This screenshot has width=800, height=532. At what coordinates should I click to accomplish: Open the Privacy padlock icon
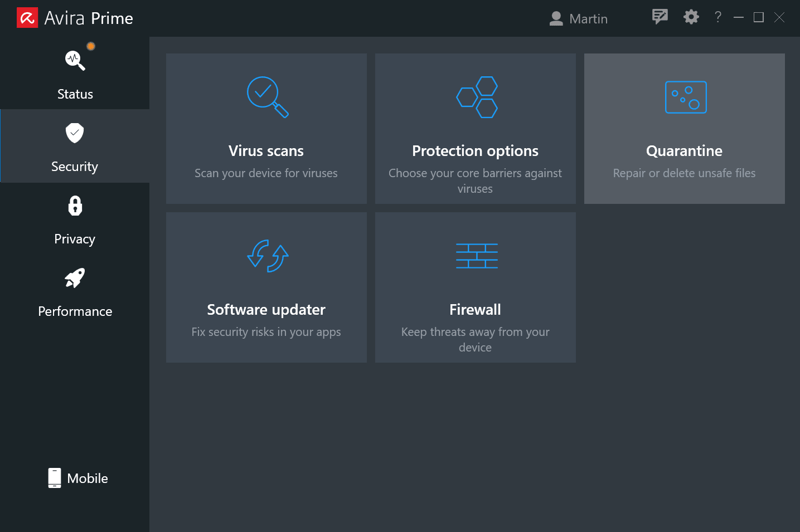tap(75, 206)
